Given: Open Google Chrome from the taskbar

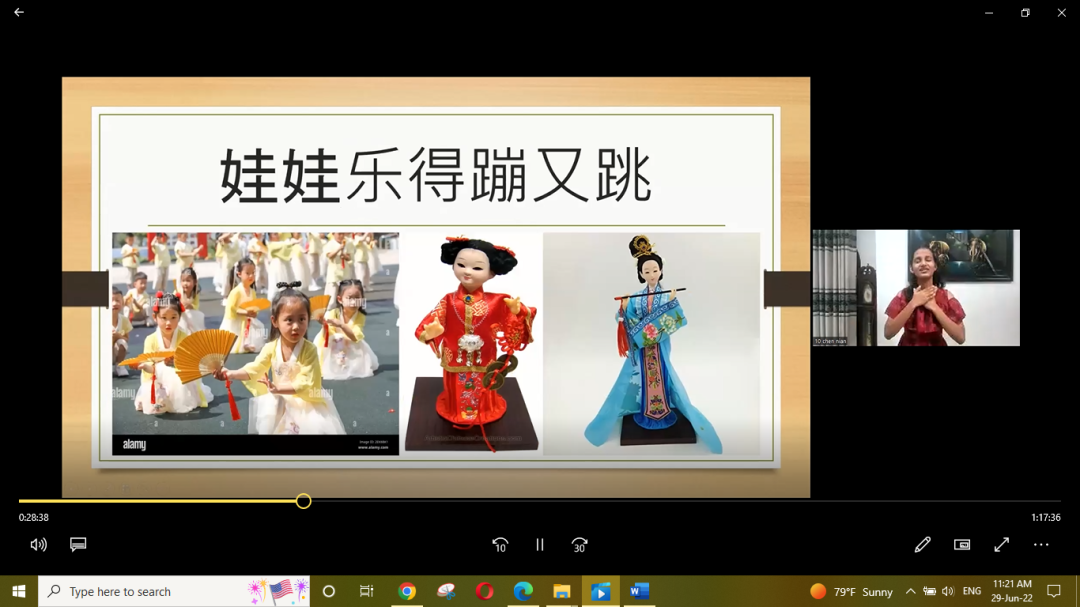Looking at the screenshot, I should coord(407,592).
